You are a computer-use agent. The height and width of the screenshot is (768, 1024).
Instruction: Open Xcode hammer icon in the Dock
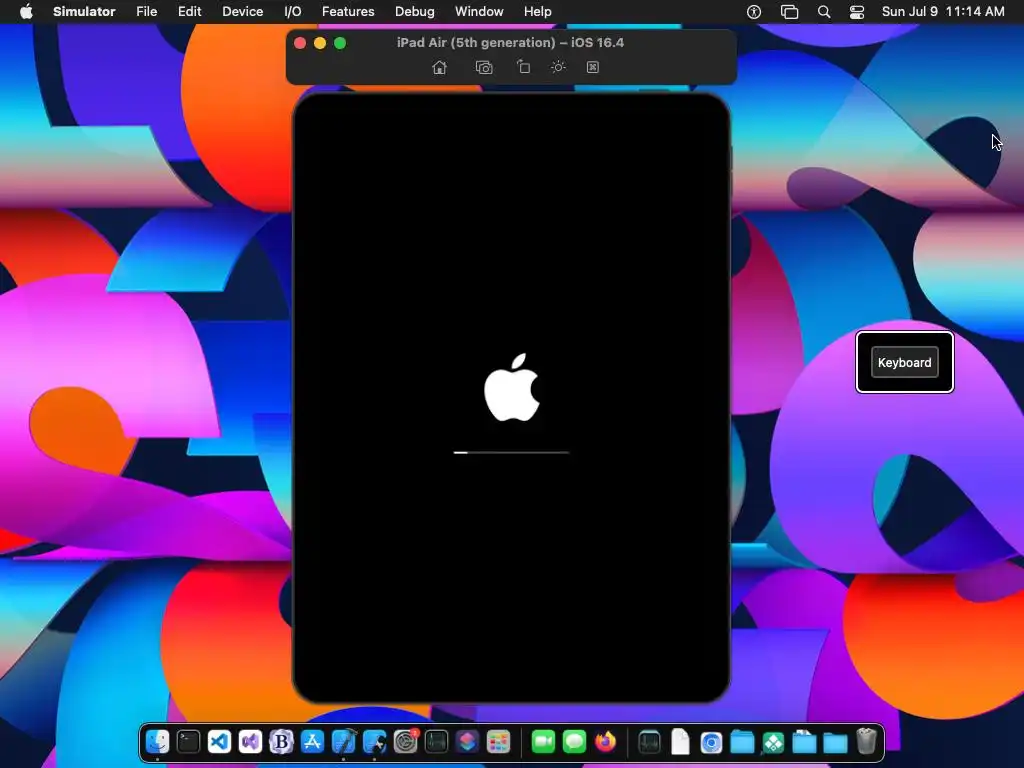tap(344, 742)
